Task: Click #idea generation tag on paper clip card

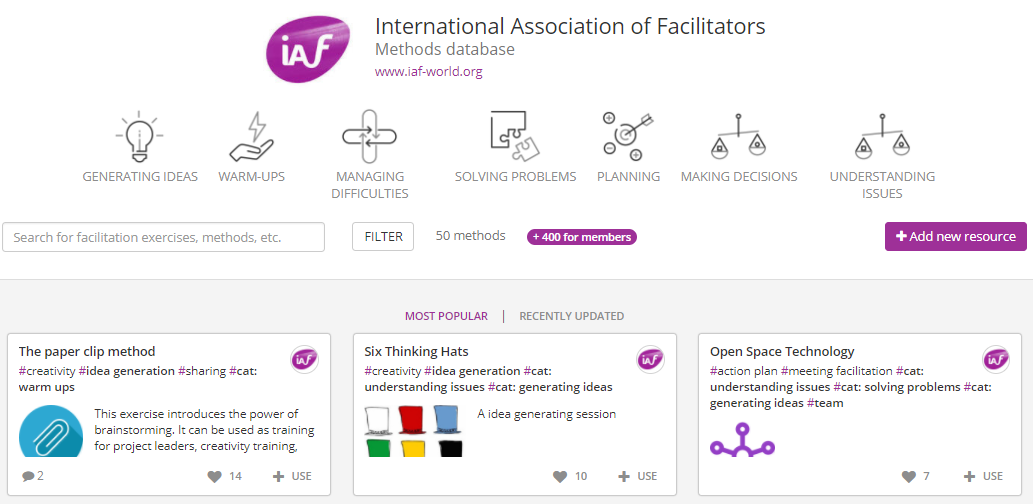Action: point(126,371)
